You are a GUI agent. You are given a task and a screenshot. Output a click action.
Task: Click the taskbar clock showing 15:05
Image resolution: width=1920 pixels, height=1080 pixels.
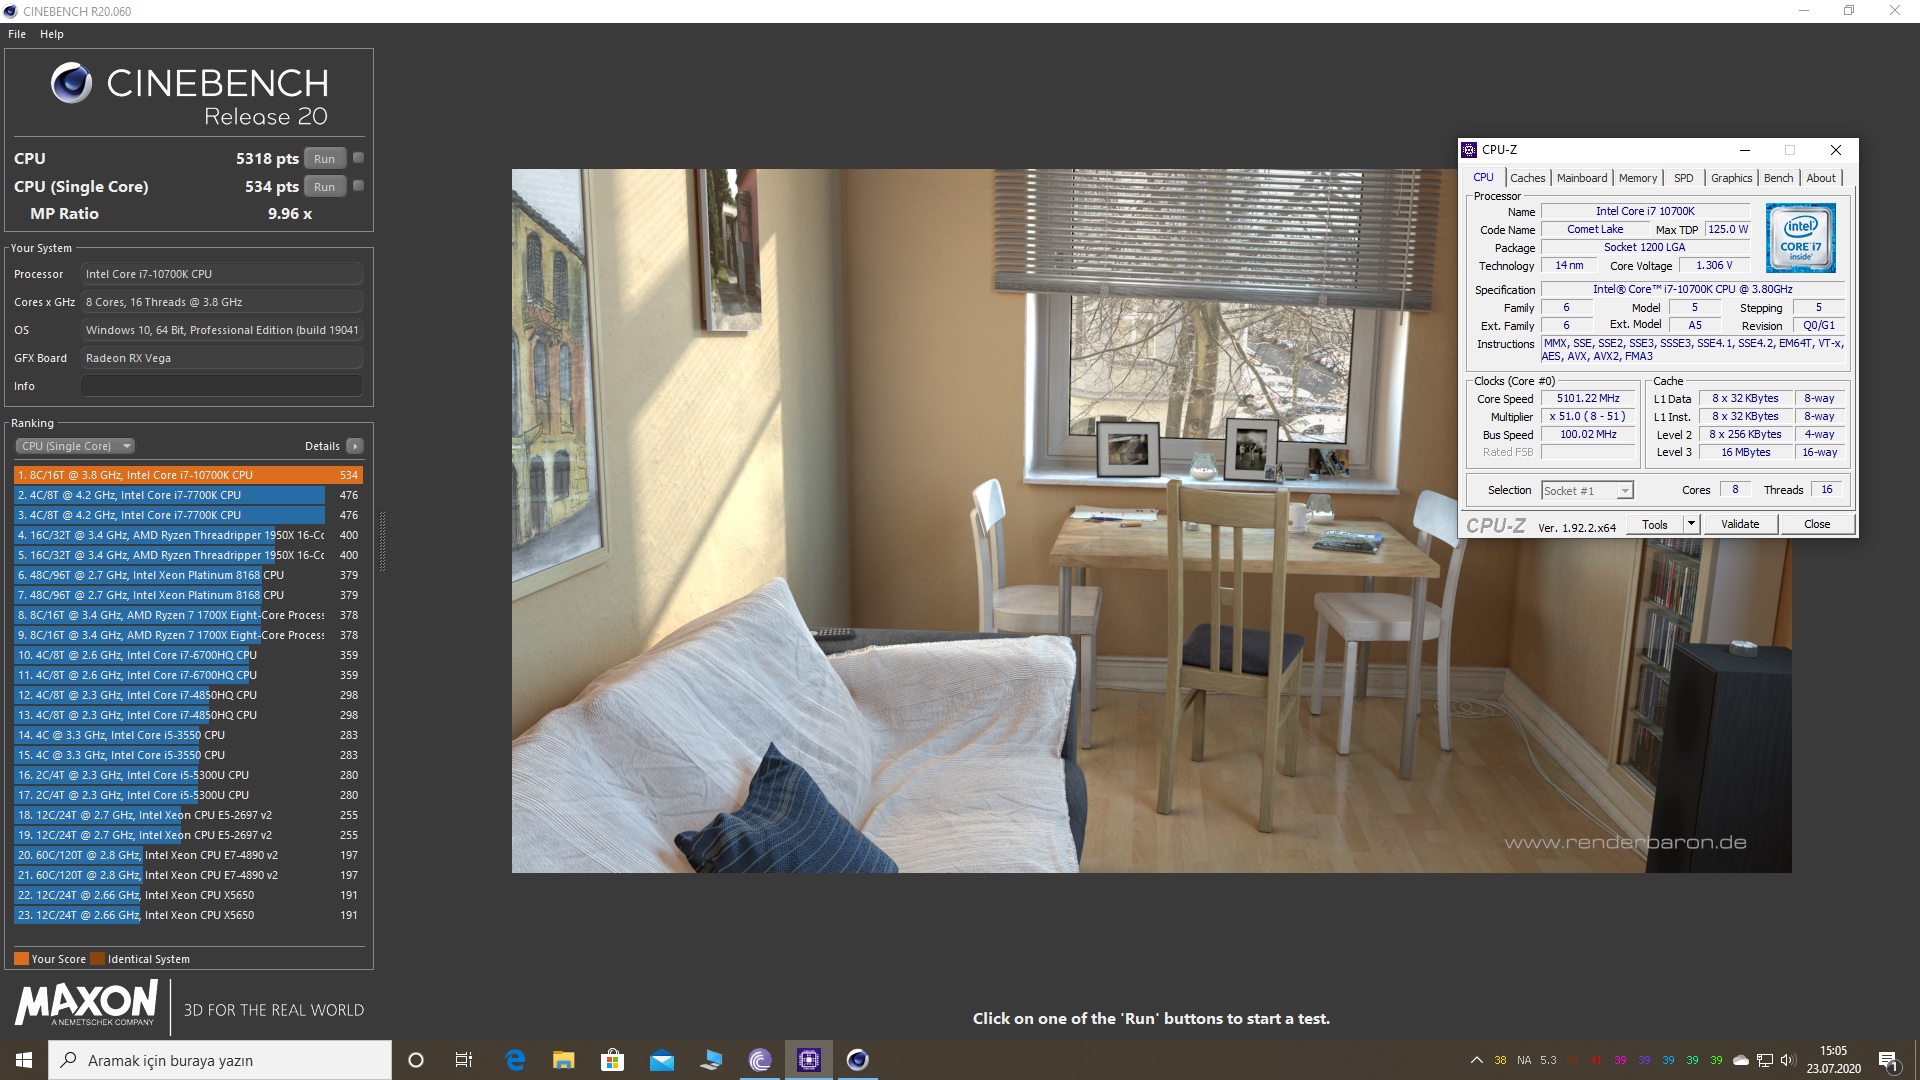pos(1833,1060)
